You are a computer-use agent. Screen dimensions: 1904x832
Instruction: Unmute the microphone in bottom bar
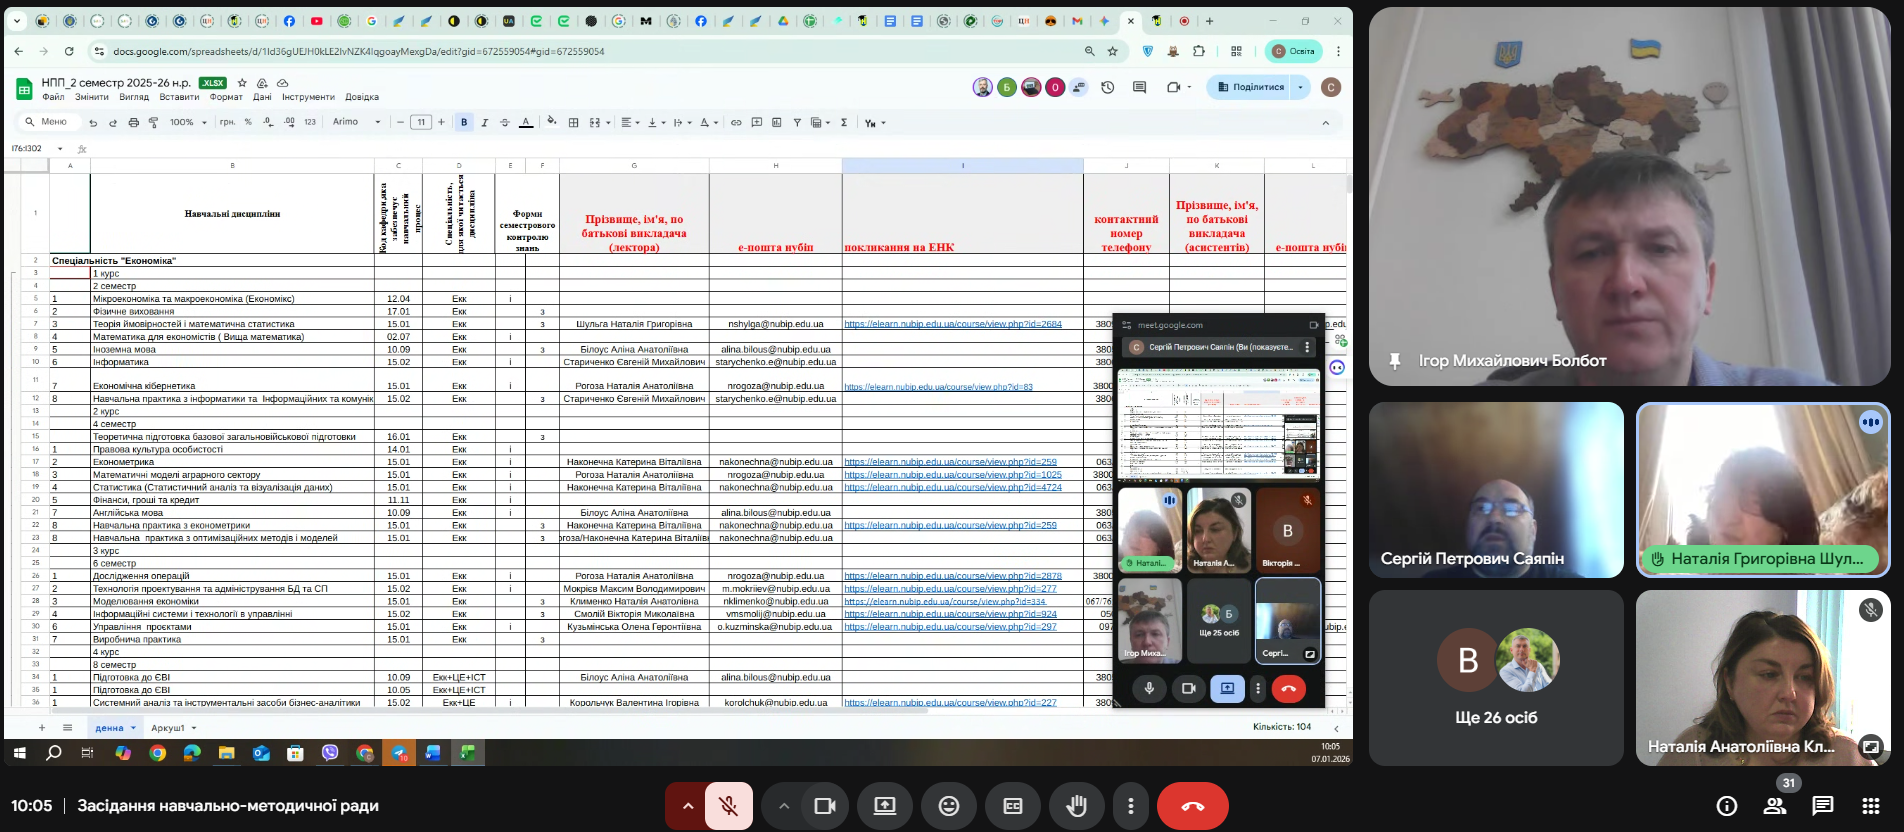(x=729, y=806)
